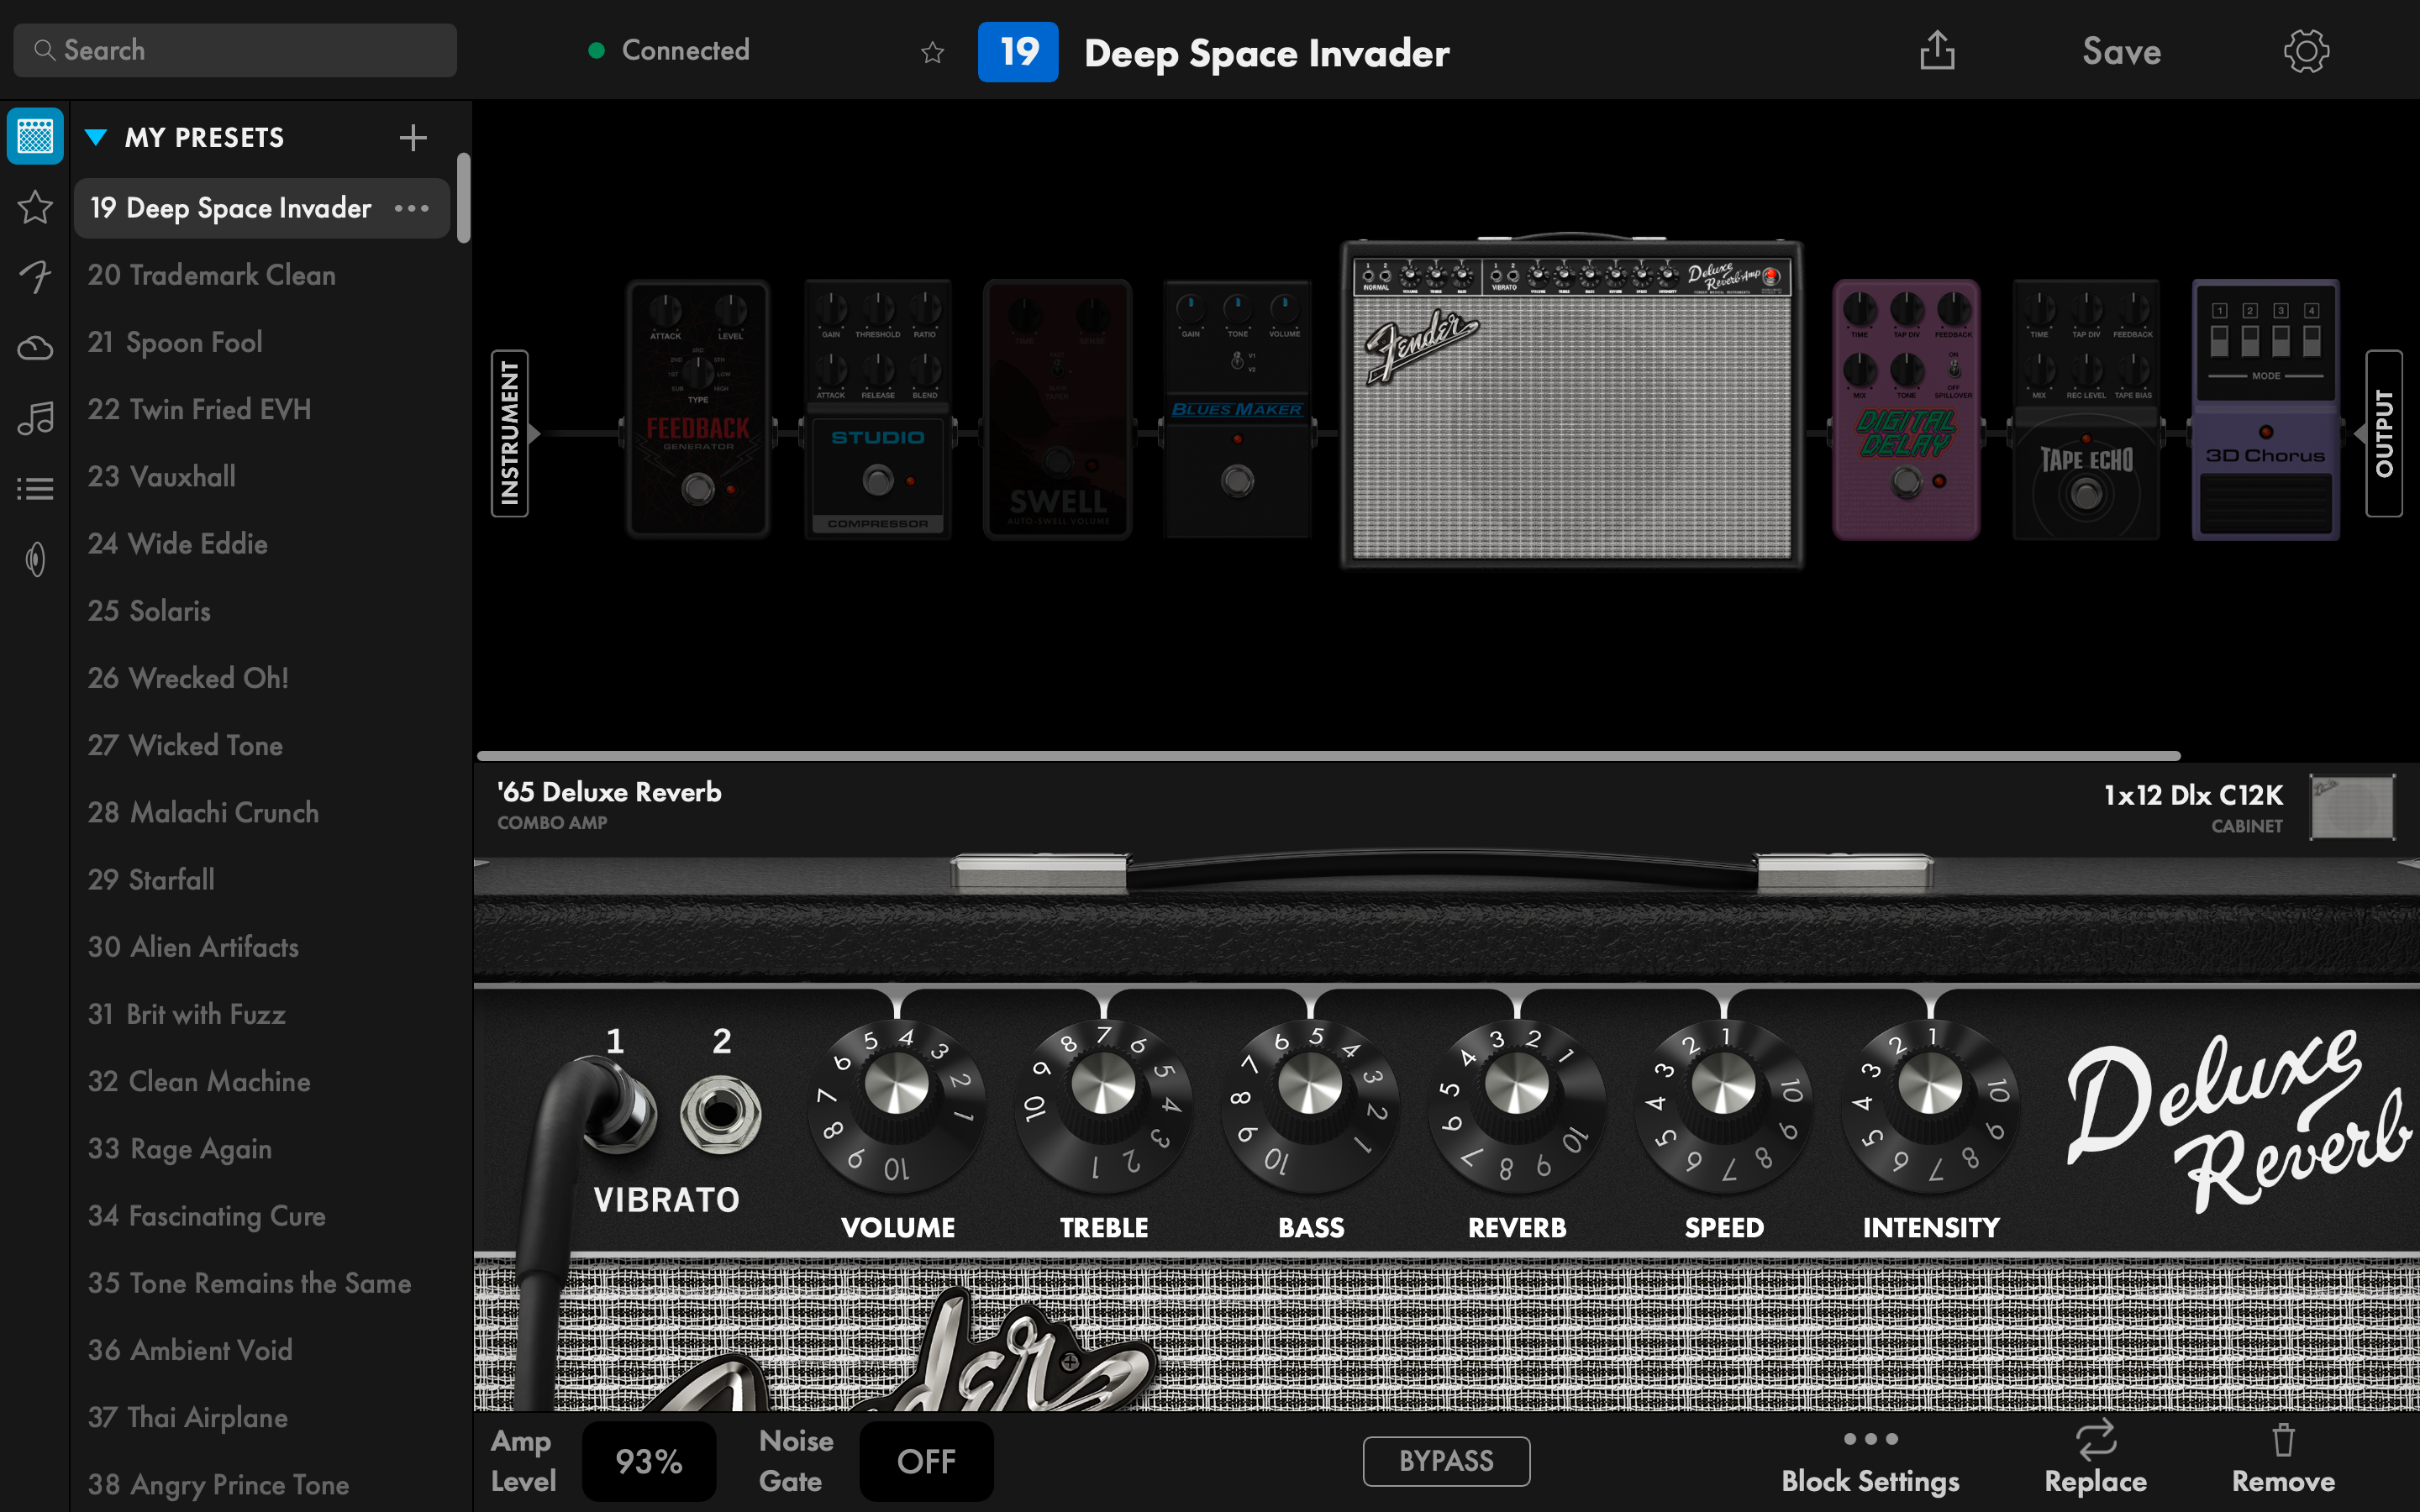The height and width of the screenshot is (1512, 2420).
Task: Click the Remove trash icon
Action: [x=2283, y=1440]
